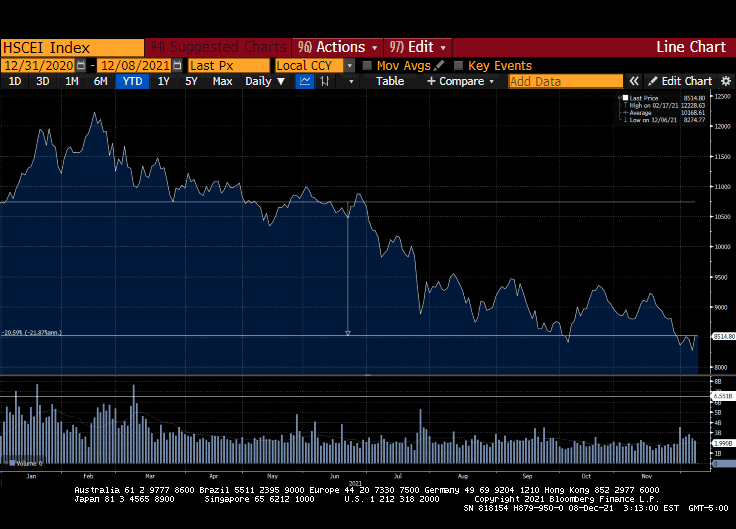Select the 3D range tab
The width and height of the screenshot is (736, 529).
point(43,81)
